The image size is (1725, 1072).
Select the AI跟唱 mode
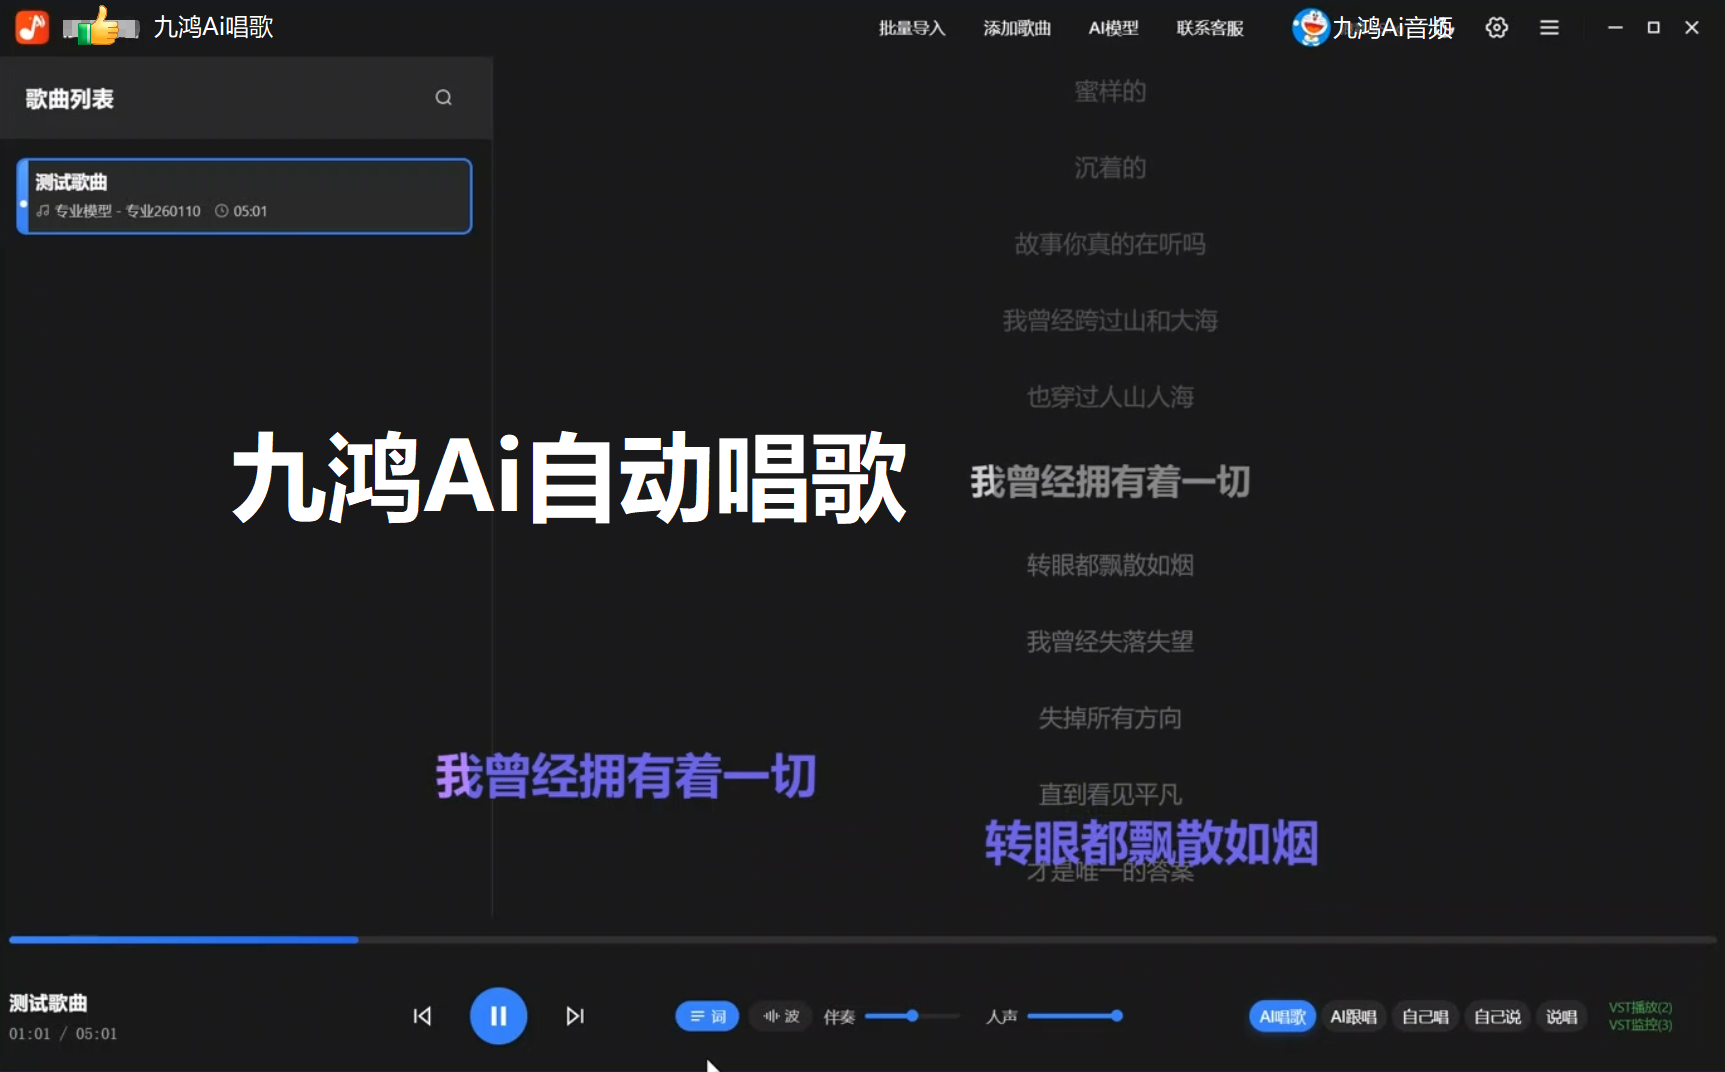(1354, 1016)
